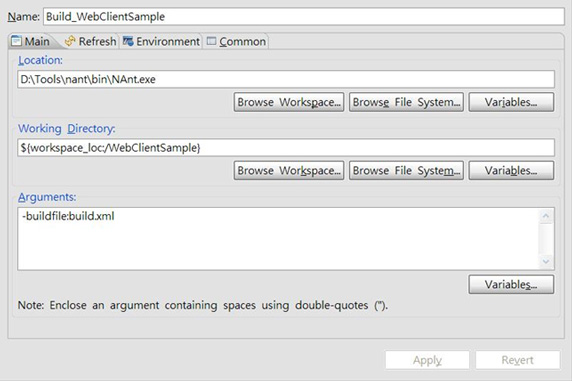Click the Main tab icon

[16, 41]
